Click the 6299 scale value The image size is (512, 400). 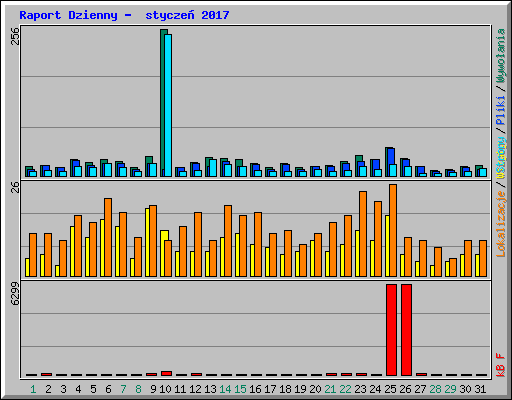click(x=15, y=294)
